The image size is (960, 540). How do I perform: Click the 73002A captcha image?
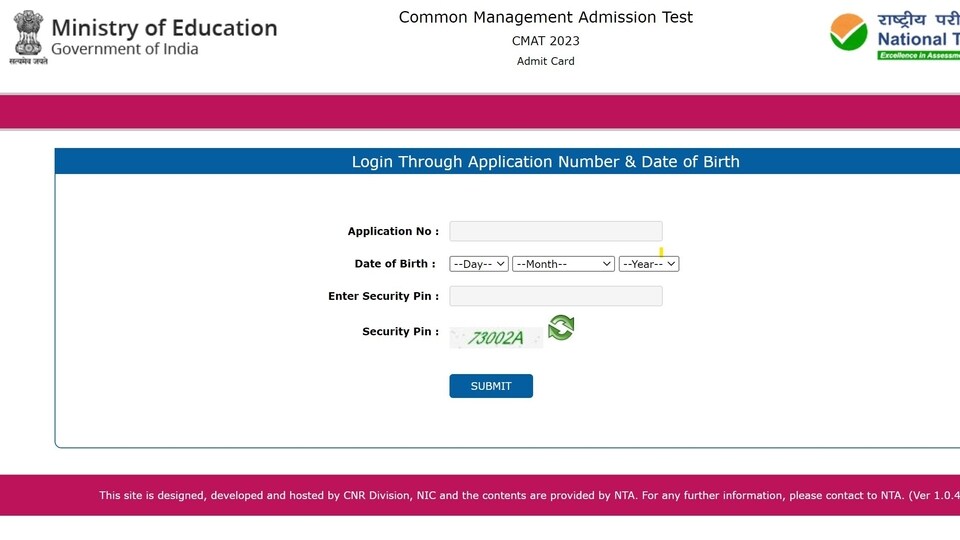(x=496, y=337)
